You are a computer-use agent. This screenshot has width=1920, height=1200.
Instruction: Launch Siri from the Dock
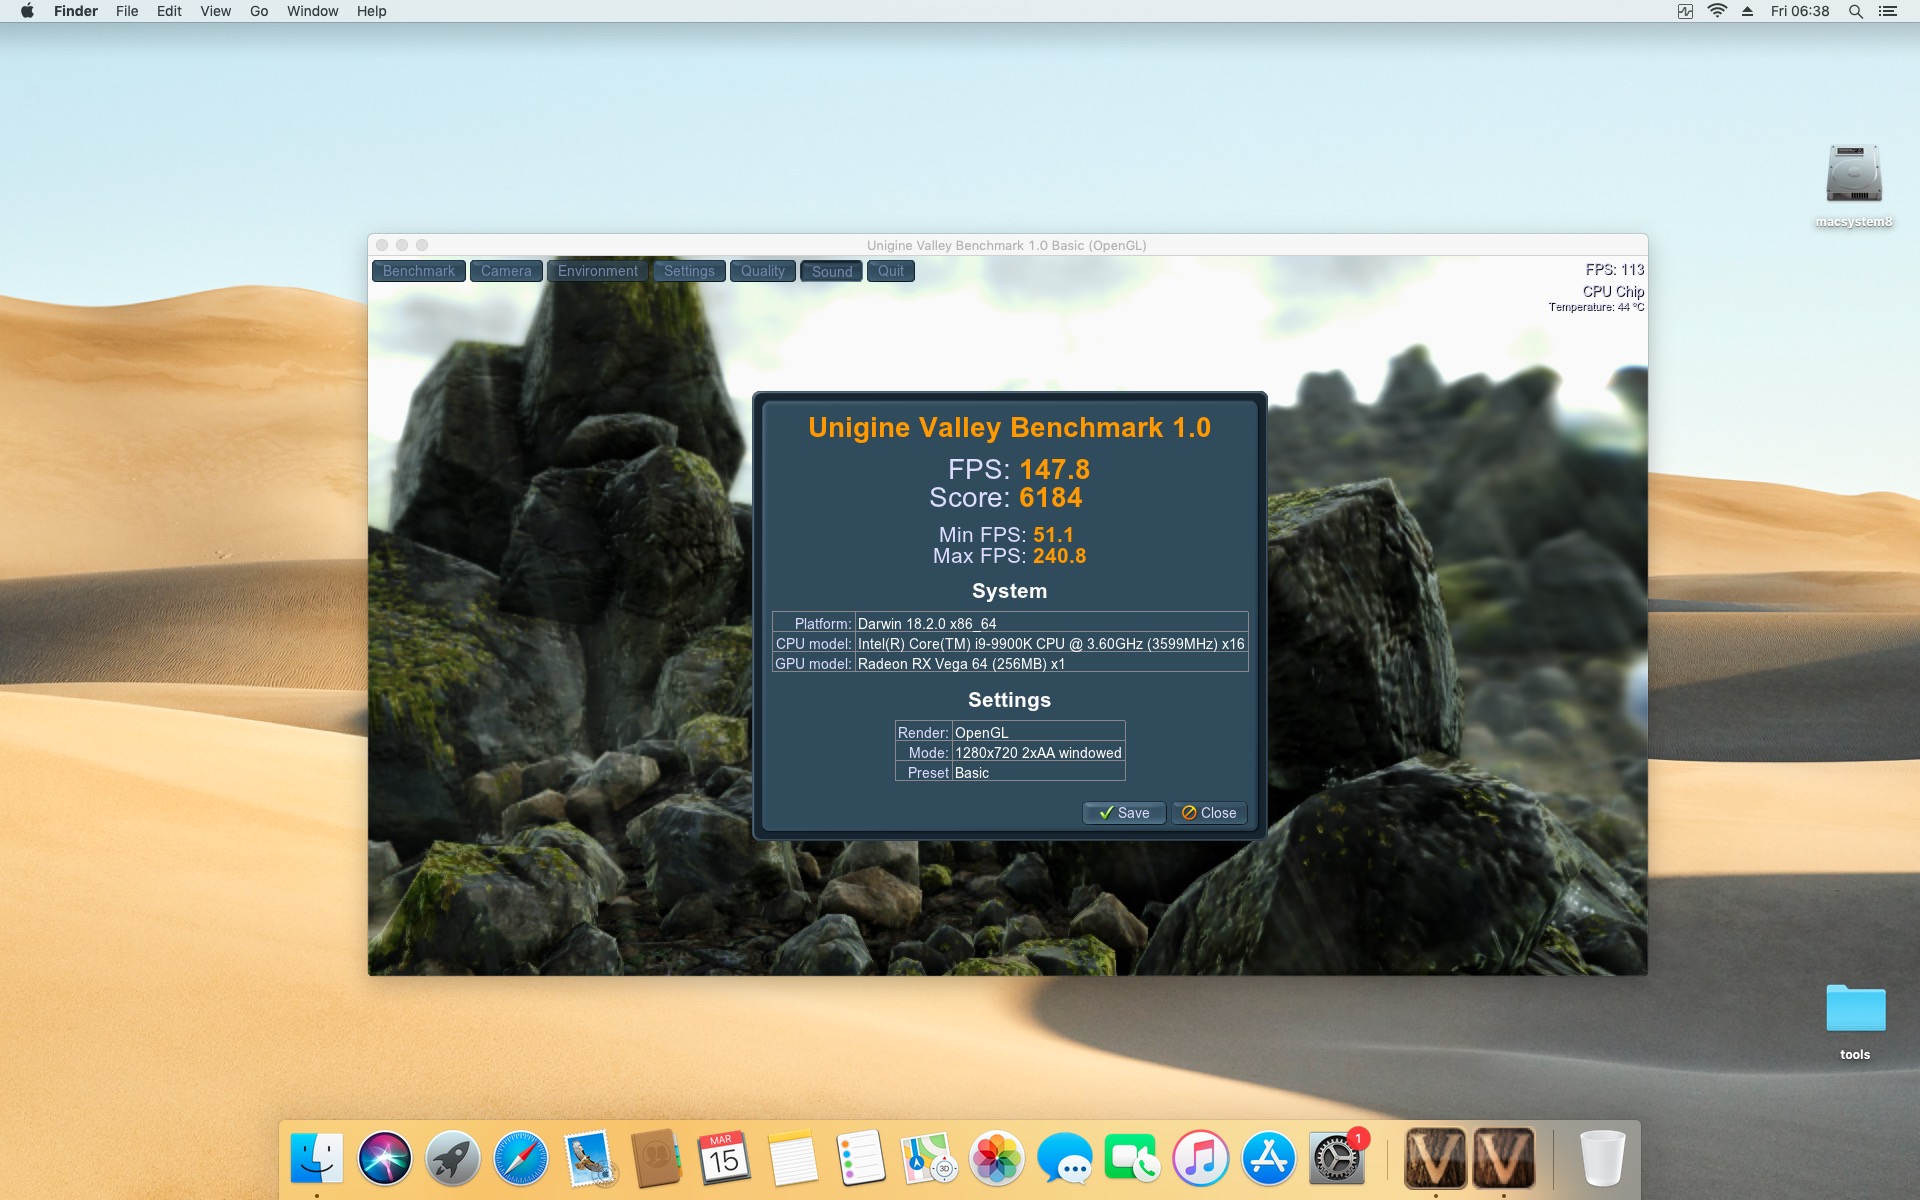(x=385, y=1159)
